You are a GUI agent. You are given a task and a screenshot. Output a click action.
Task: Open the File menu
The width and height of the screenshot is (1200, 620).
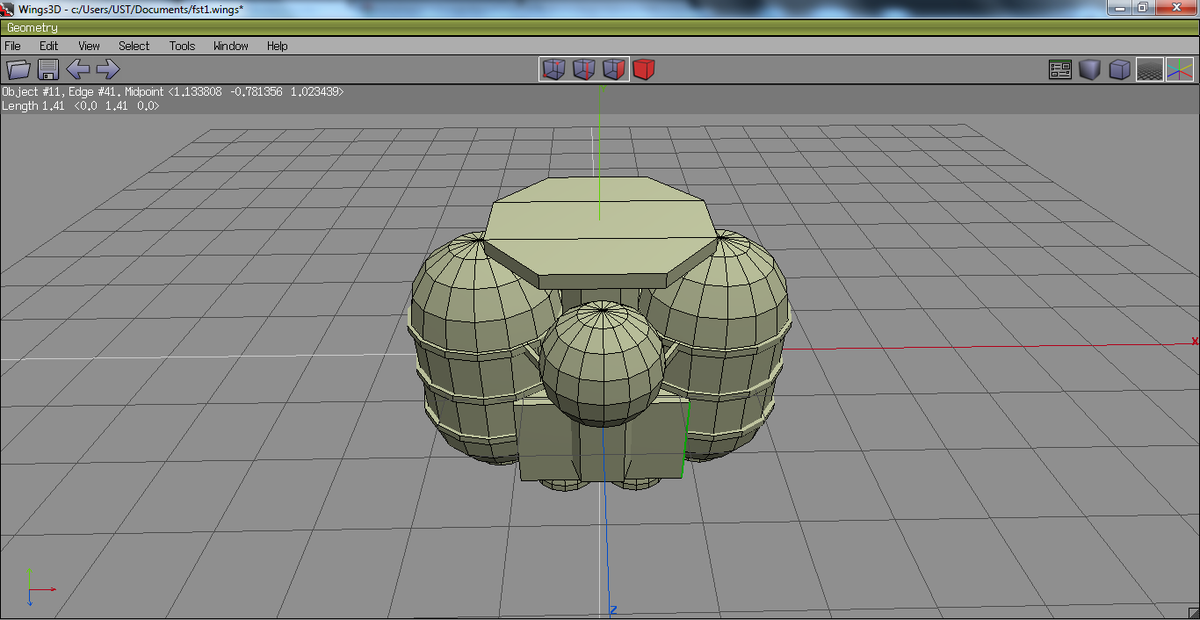(x=13, y=46)
